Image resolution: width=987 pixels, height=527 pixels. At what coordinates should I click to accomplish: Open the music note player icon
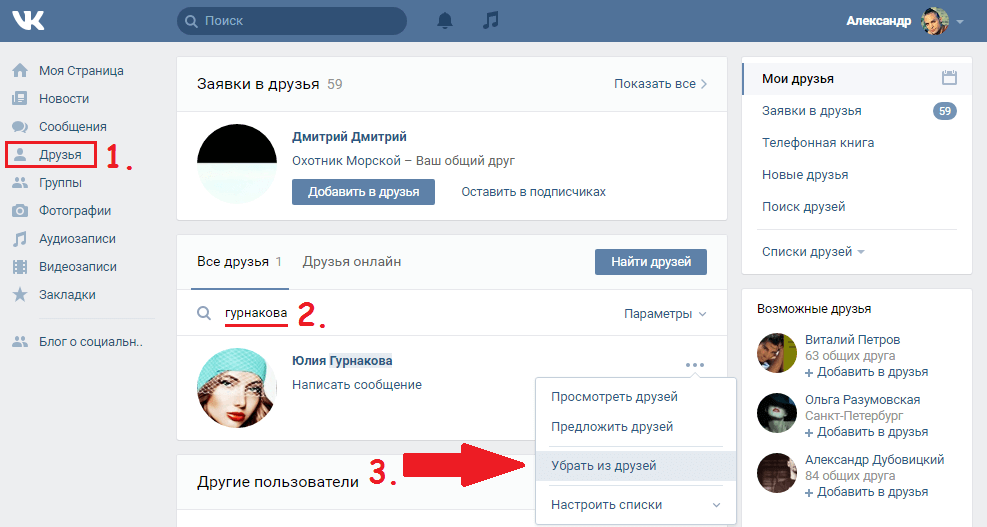490,20
